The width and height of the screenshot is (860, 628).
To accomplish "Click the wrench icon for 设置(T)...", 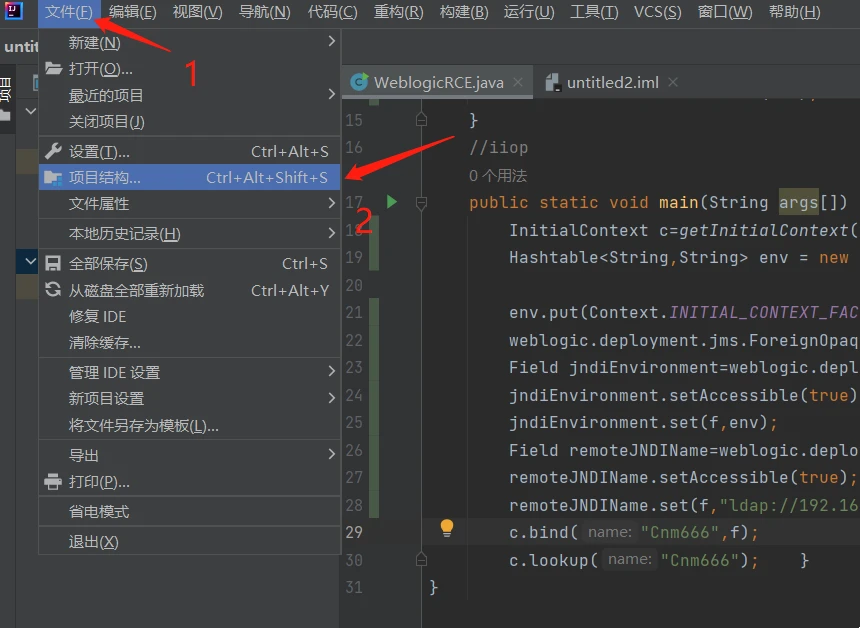I will [x=53, y=151].
